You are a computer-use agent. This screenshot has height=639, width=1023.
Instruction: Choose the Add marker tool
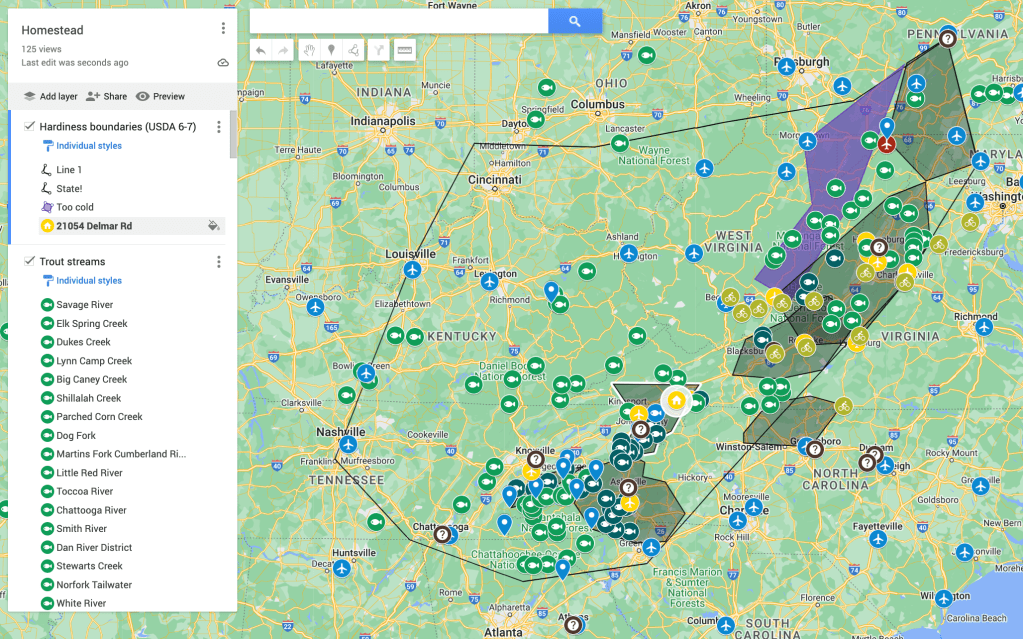click(331, 50)
